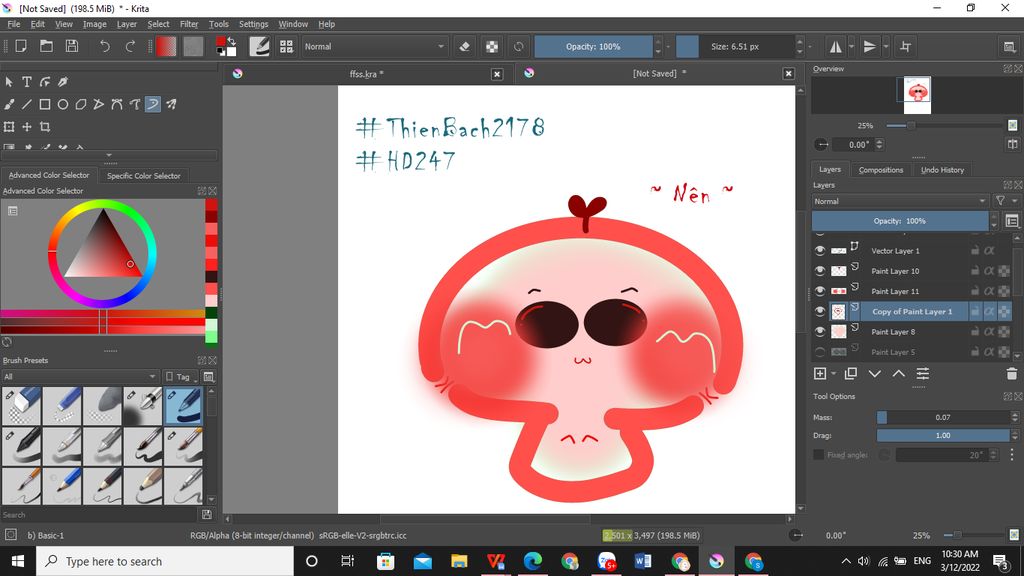This screenshot has width=1024, height=576.
Task: Toggle horizontal mirror tool
Action: pyautogui.click(x=835, y=46)
